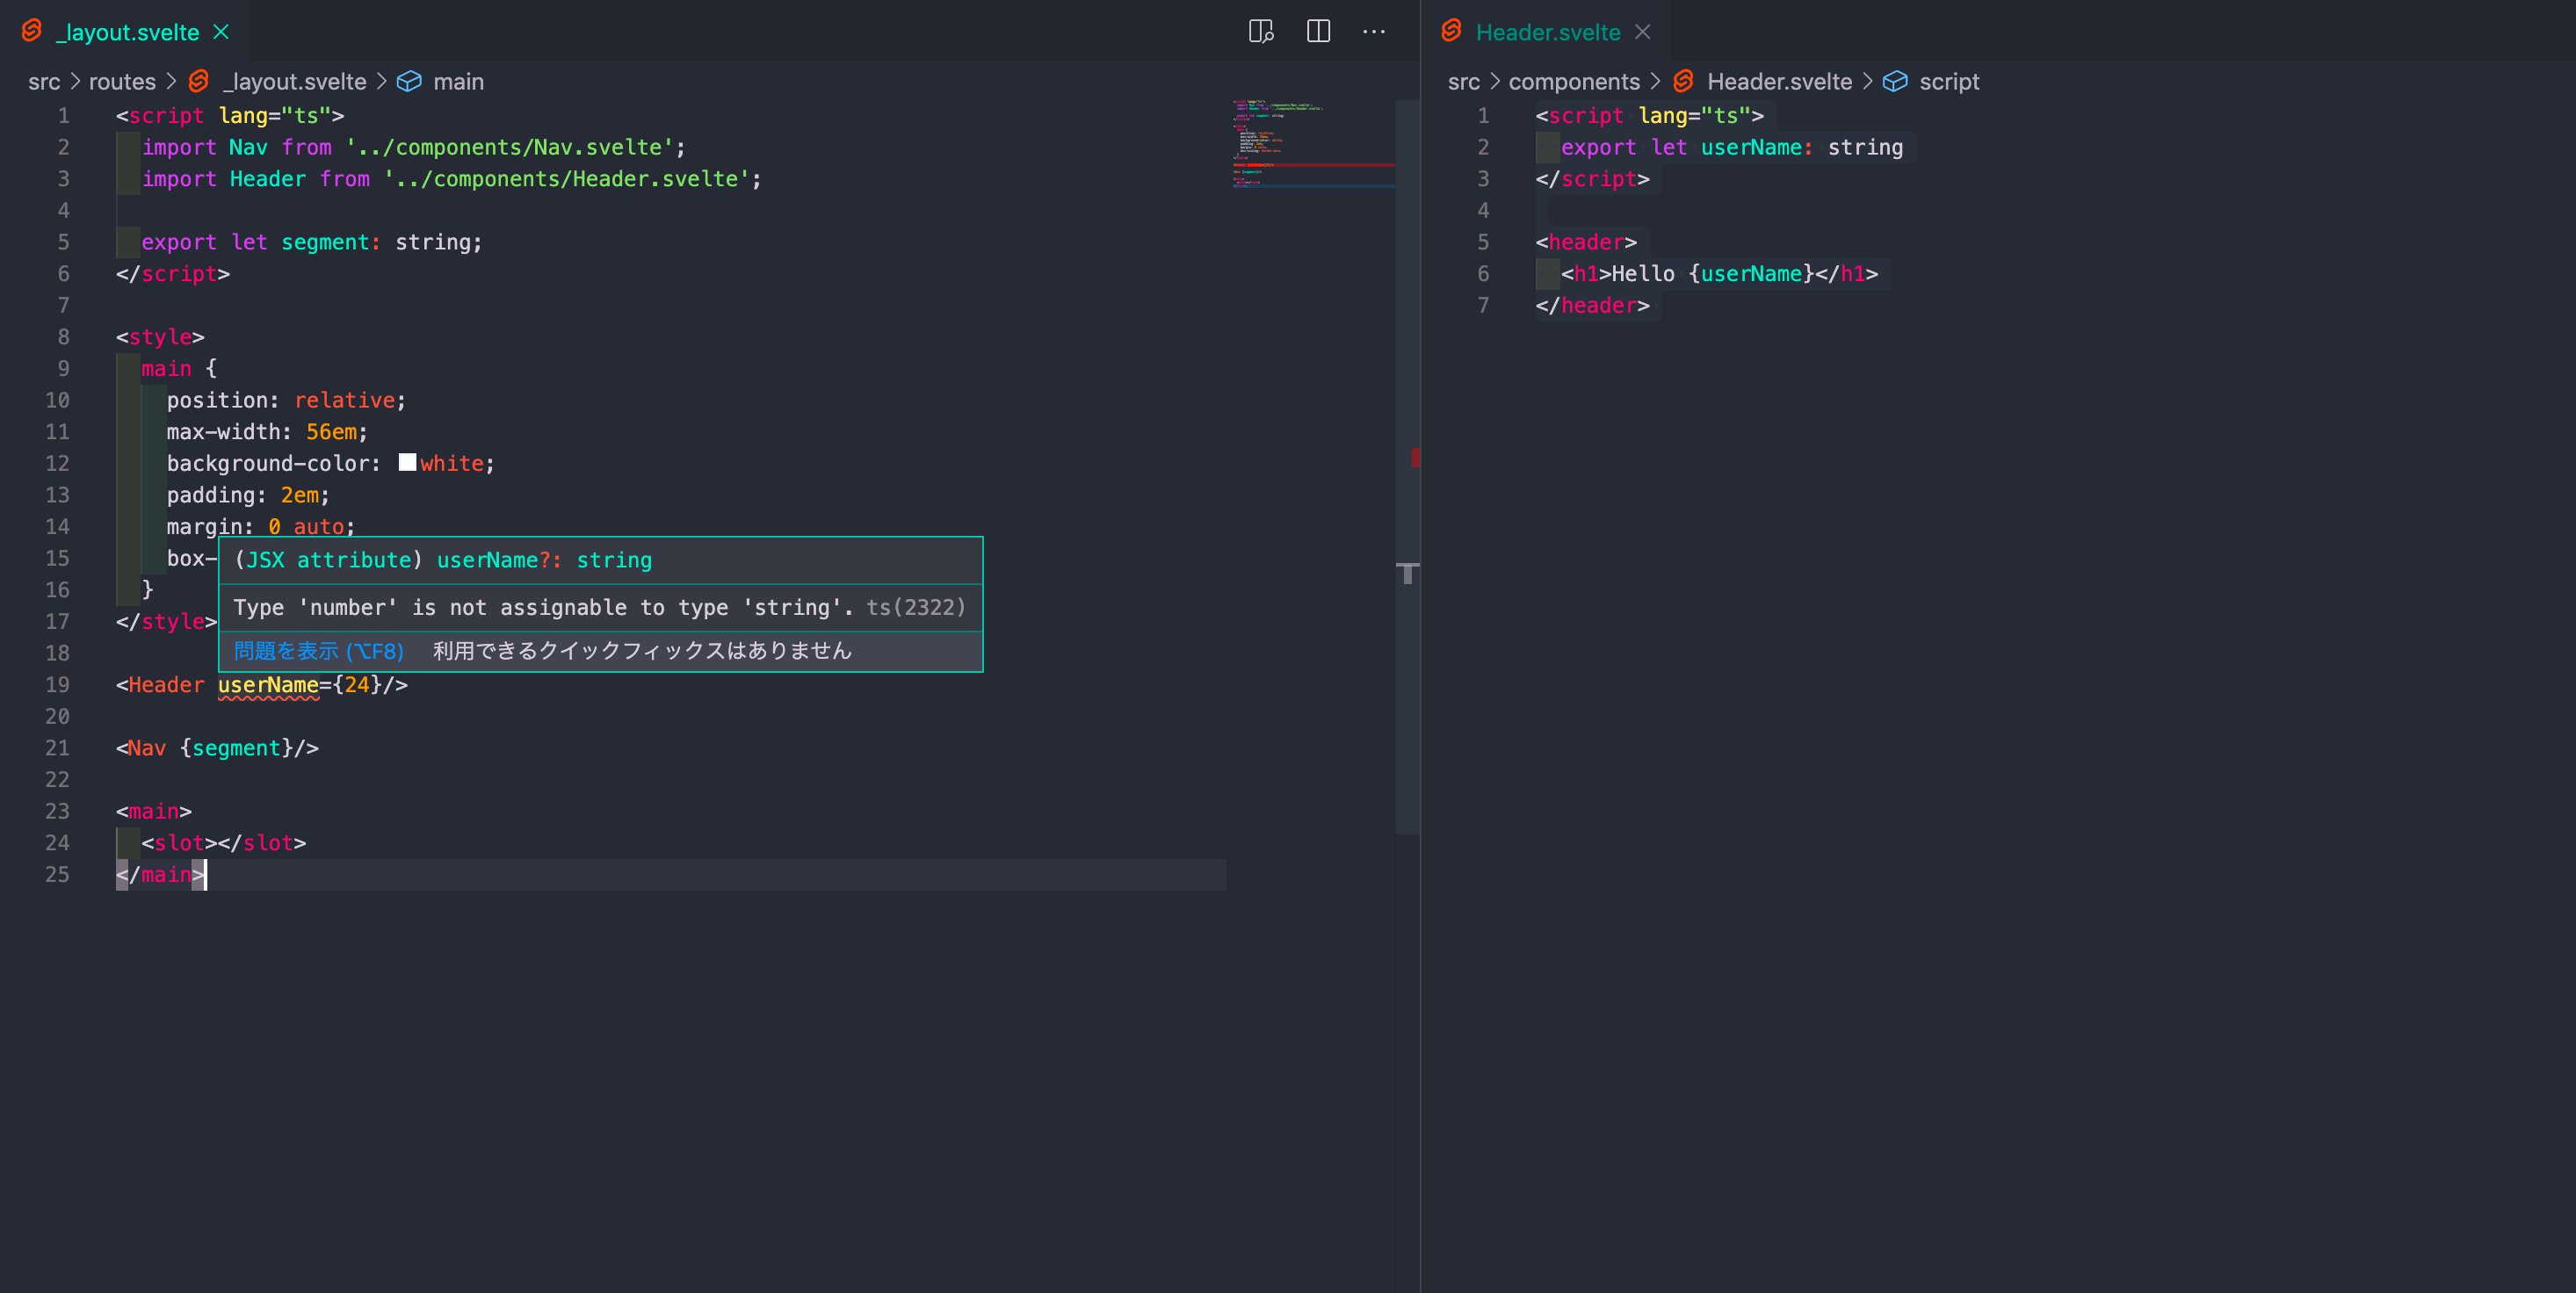The width and height of the screenshot is (2576, 1293).
Task: Open the components breadcrumb folder dropdown
Action: tap(1573, 82)
